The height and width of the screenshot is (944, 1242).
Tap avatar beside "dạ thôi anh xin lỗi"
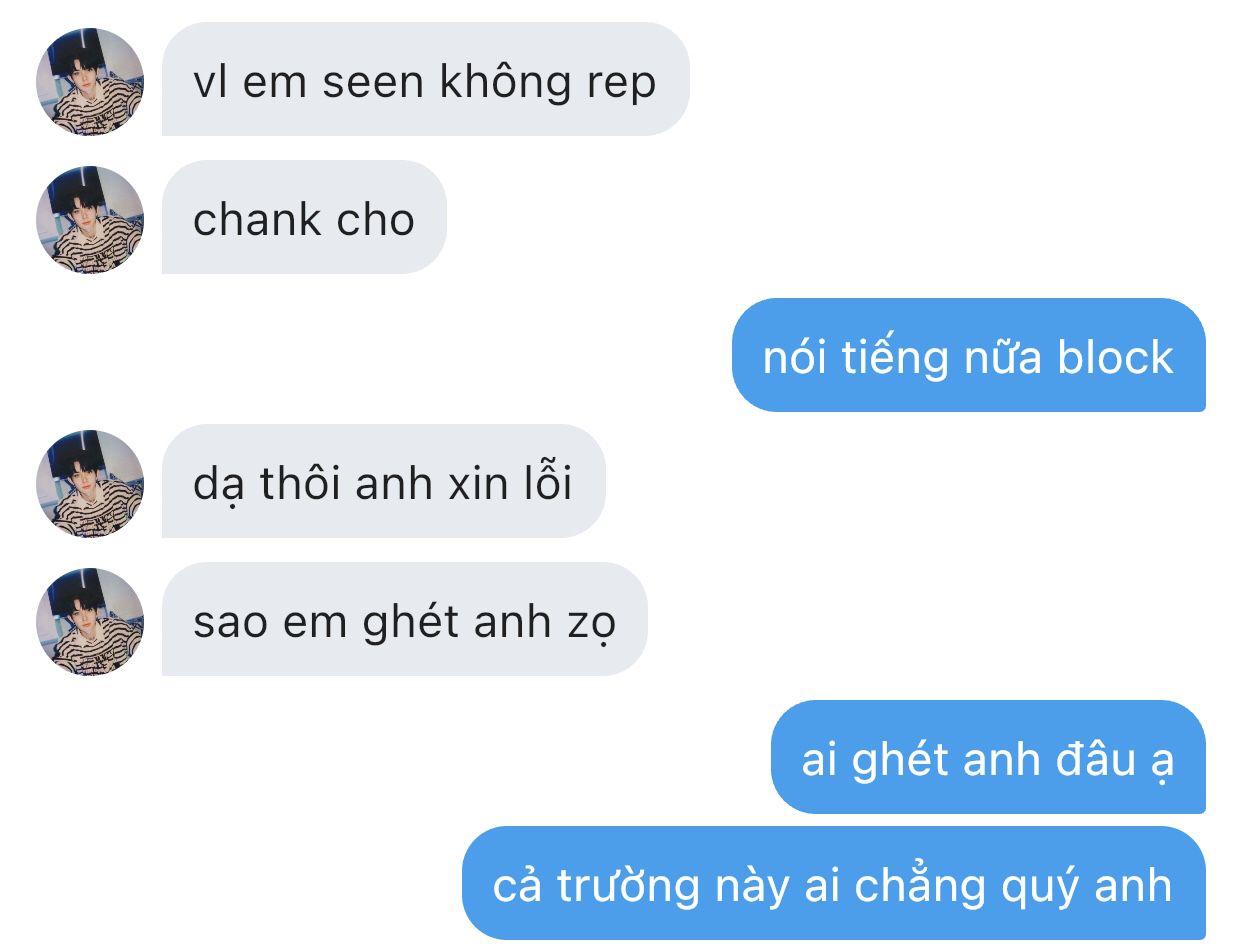(x=90, y=483)
